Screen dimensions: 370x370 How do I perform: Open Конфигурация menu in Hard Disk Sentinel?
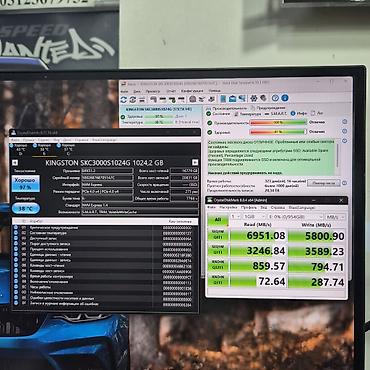point(192,91)
